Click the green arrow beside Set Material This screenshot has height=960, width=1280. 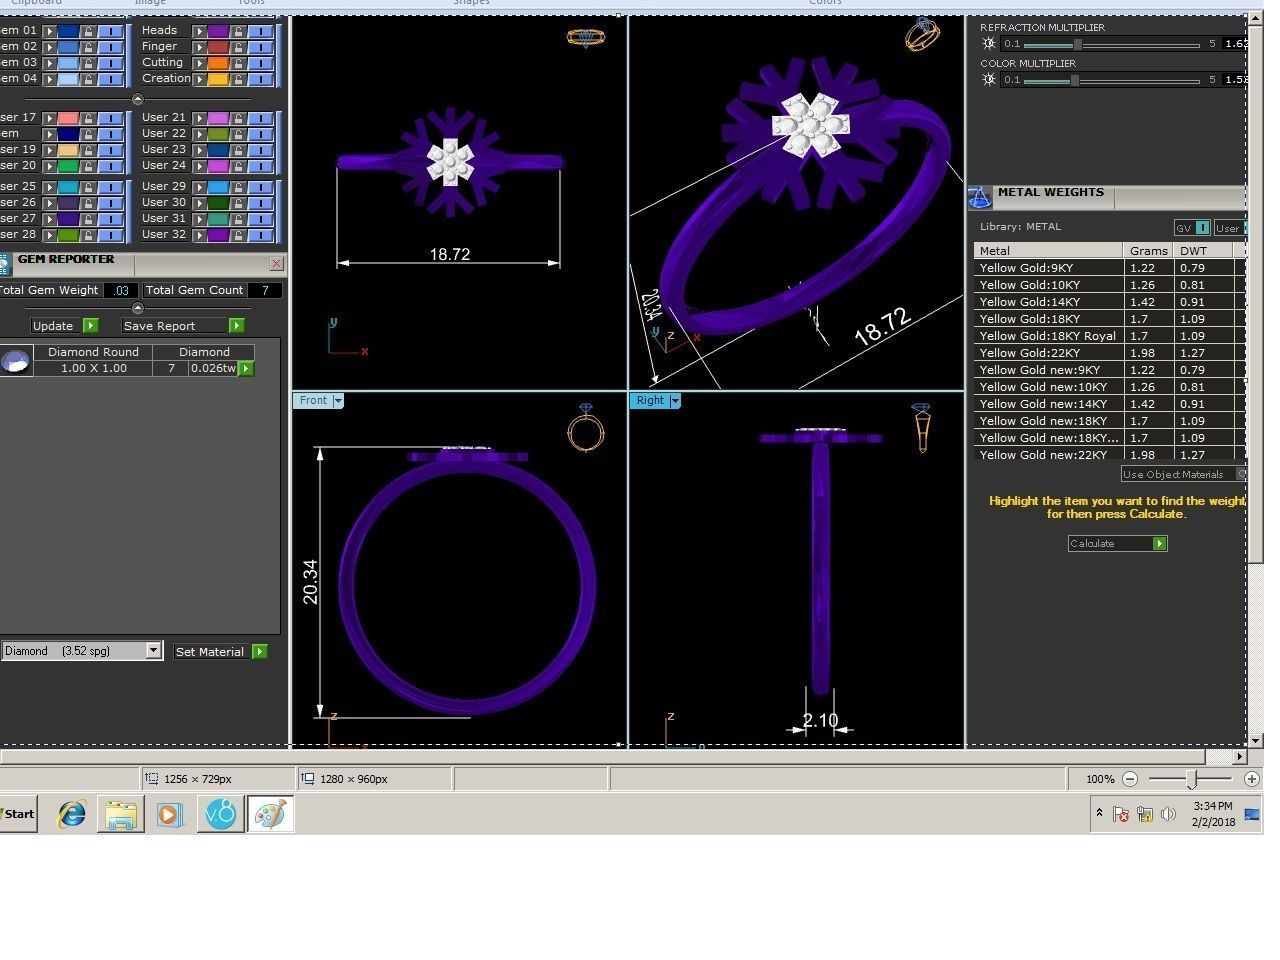260,652
